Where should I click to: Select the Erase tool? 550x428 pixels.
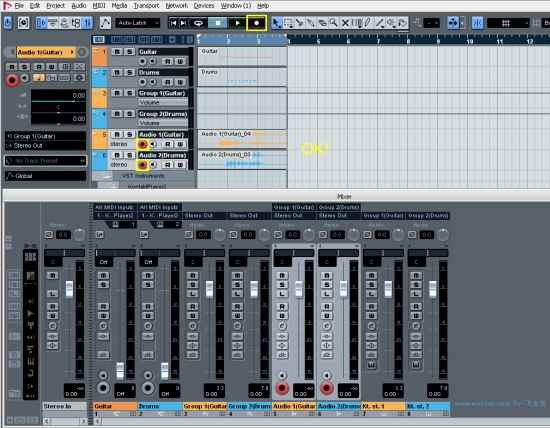pyautogui.click(x=322, y=23)
